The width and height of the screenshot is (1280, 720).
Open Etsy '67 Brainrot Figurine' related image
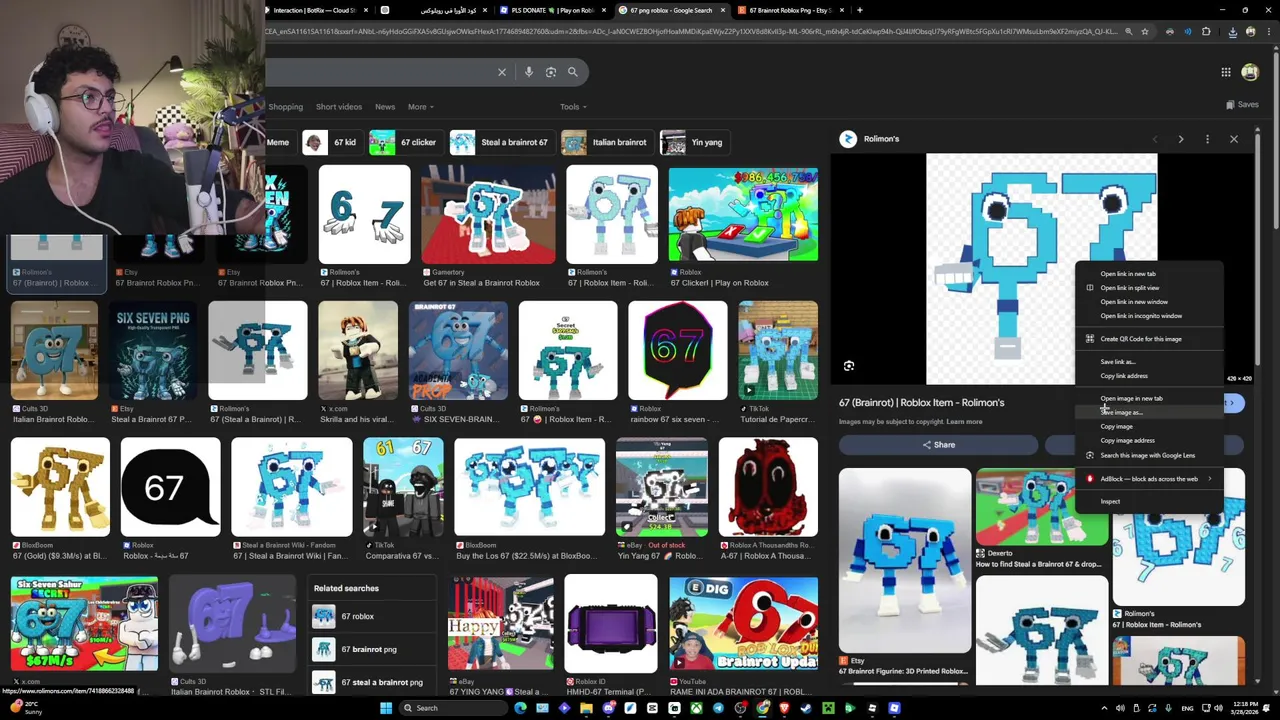click(904, 560)
